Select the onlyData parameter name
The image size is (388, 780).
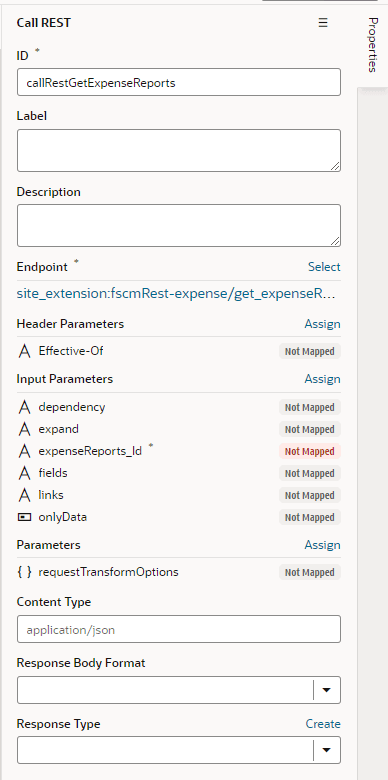pyautogui.click(x=63, y=517)
